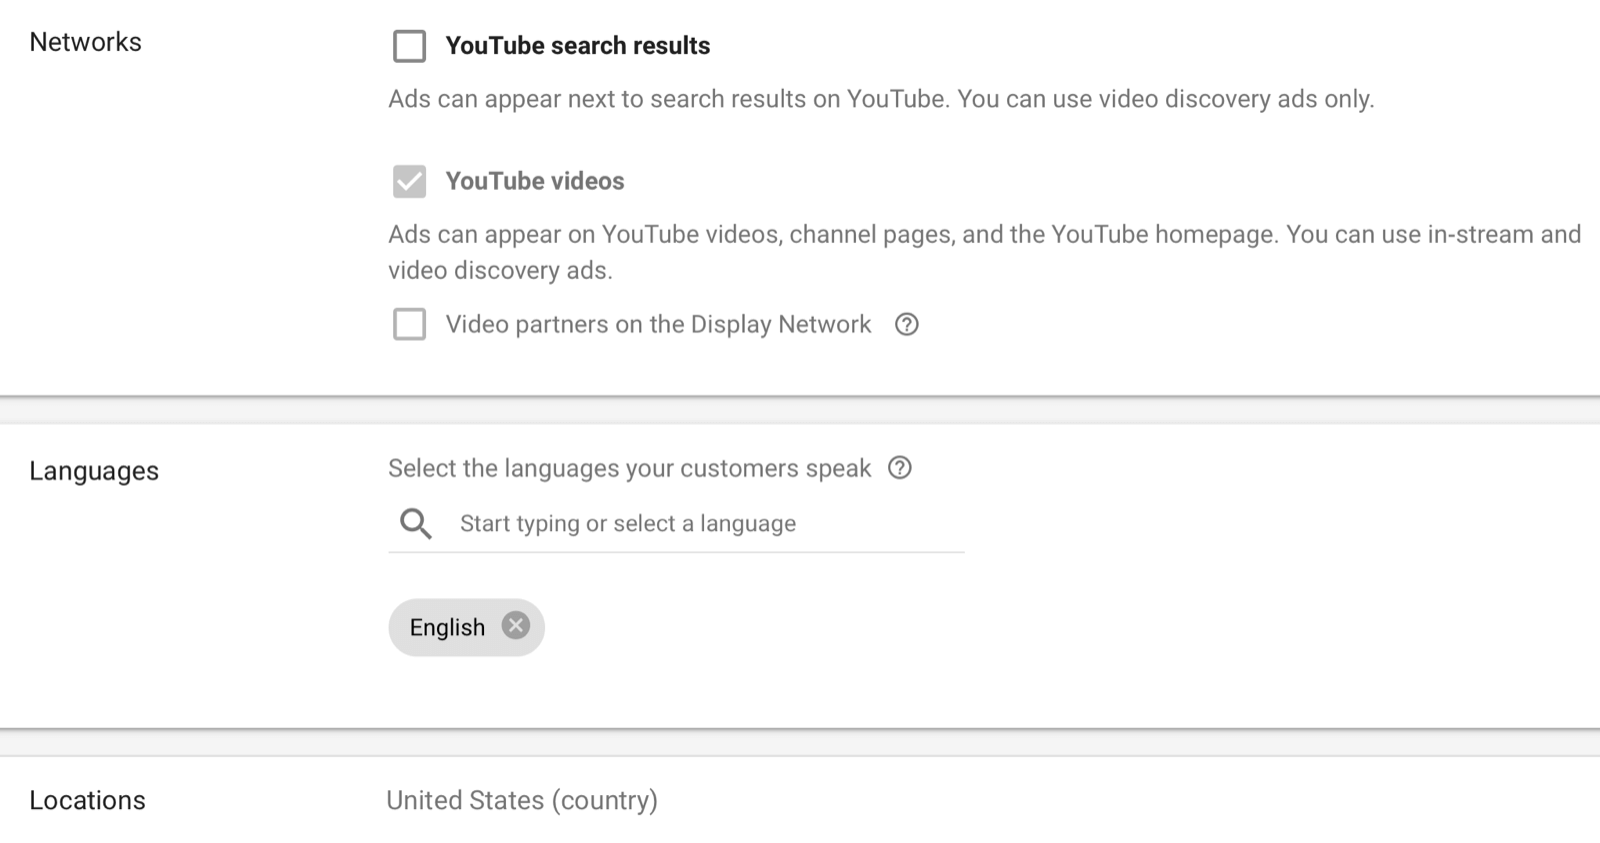Click the magnifier icon in language search
This screenshot has height=843, width=1600.
tap(416, 524)
